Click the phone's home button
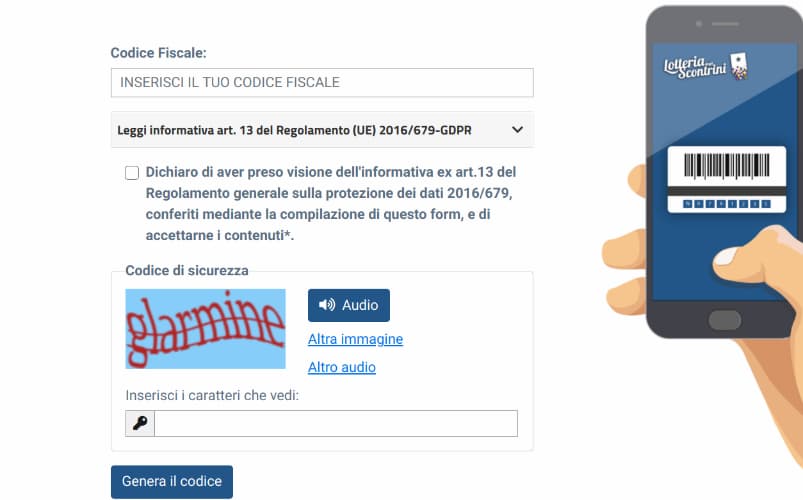Image resolution: width=803 pixels, height=500 pixels. click(724, 320)
